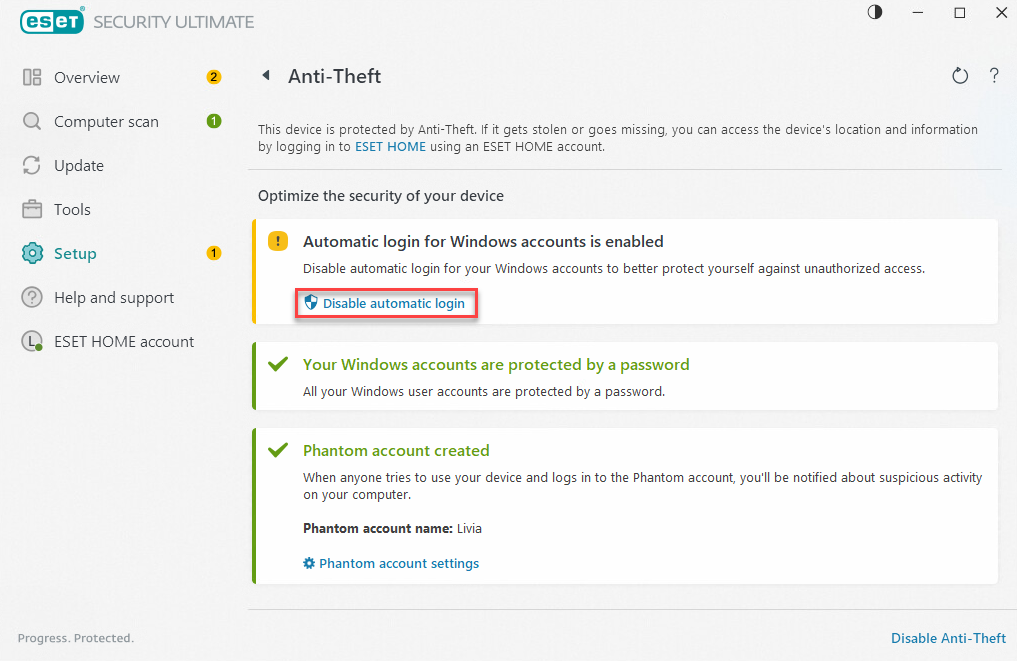Click the Setup notification badge 1
This screenshot has height=661, width=1017.
pyautogui.click(x=213, y=253)
